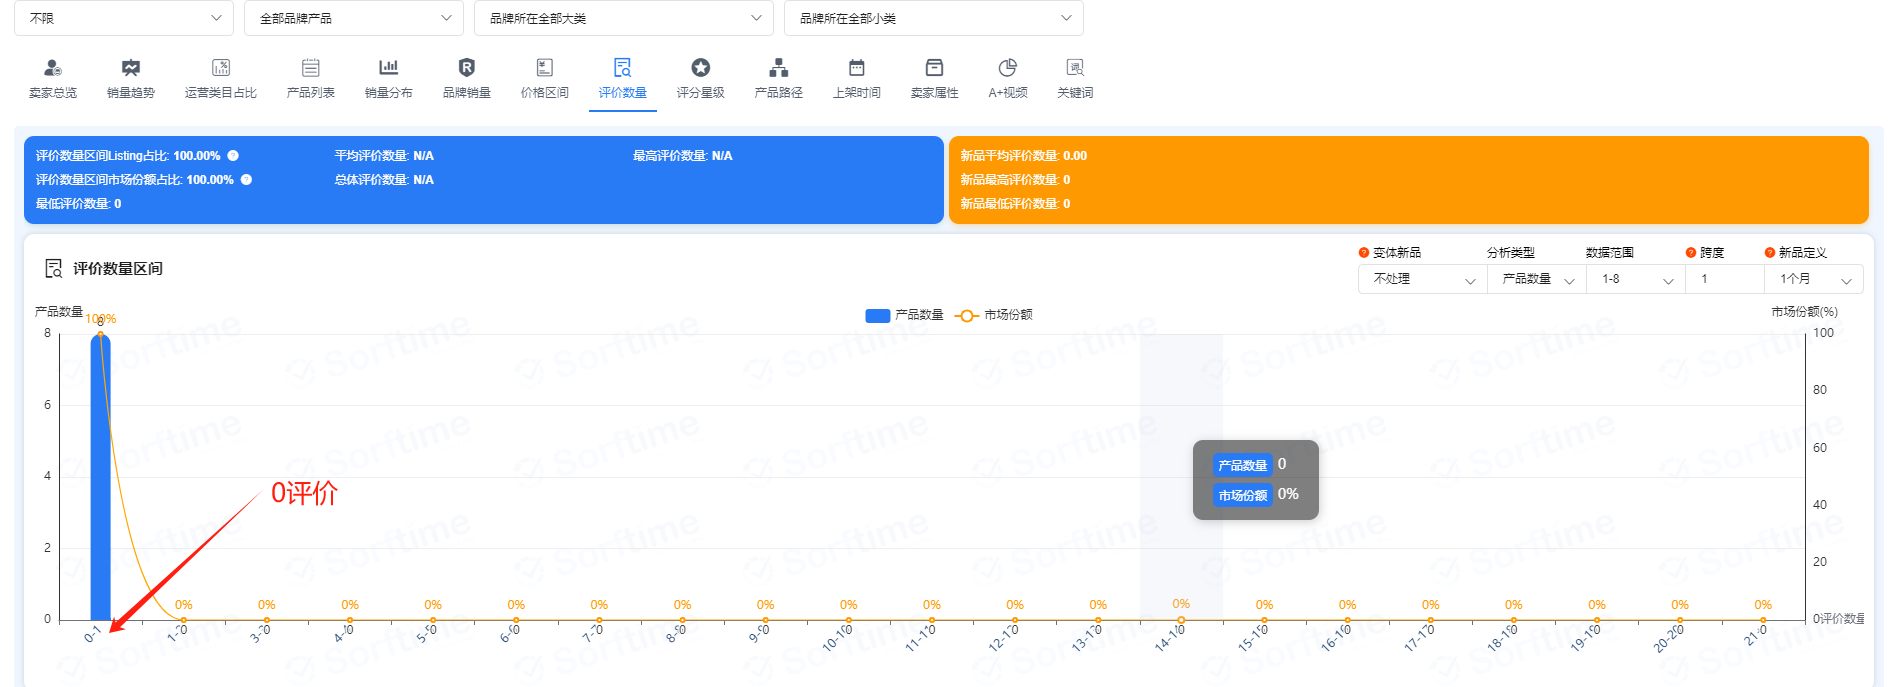Click the 最低评价数量: 0 statistic
The image size is (1899, 687).
point(78,204)
